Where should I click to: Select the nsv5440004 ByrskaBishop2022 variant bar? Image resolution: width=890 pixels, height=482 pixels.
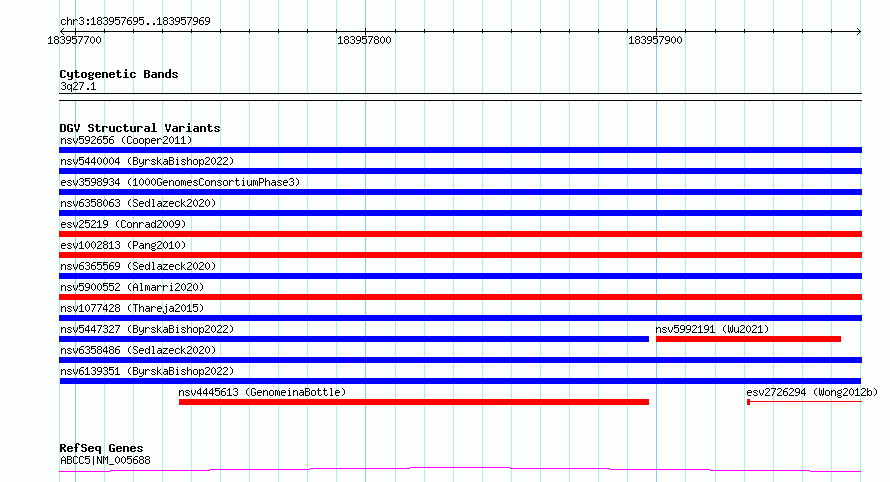460,171
